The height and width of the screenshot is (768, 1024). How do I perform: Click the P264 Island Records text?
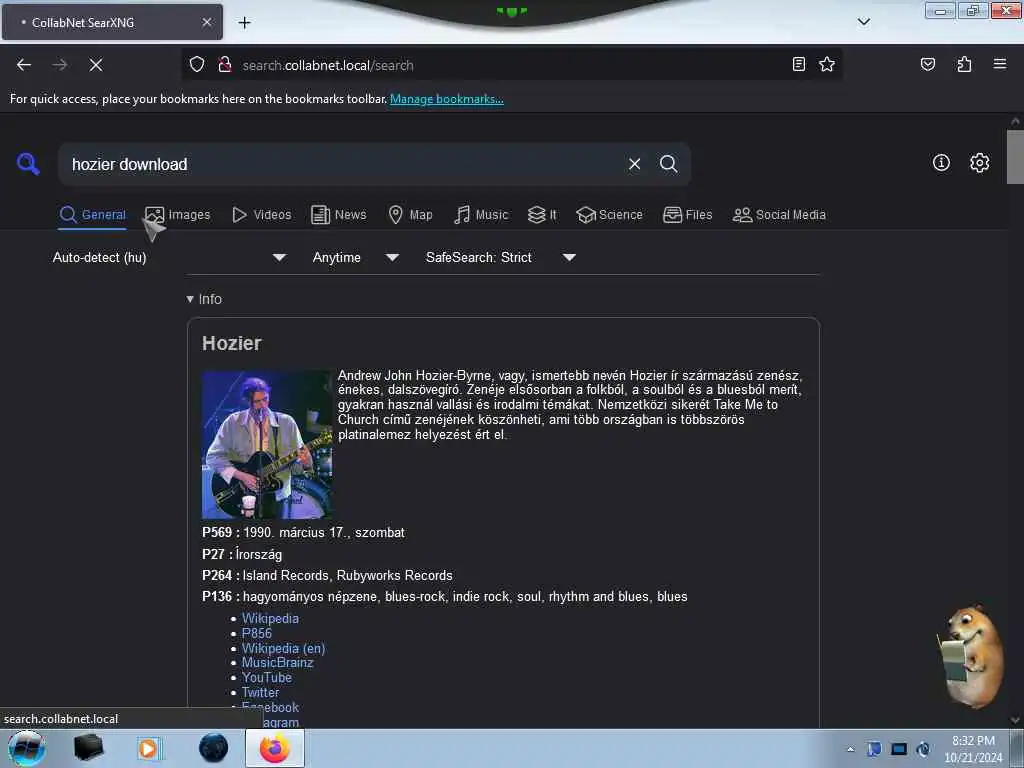coord(347,575)
